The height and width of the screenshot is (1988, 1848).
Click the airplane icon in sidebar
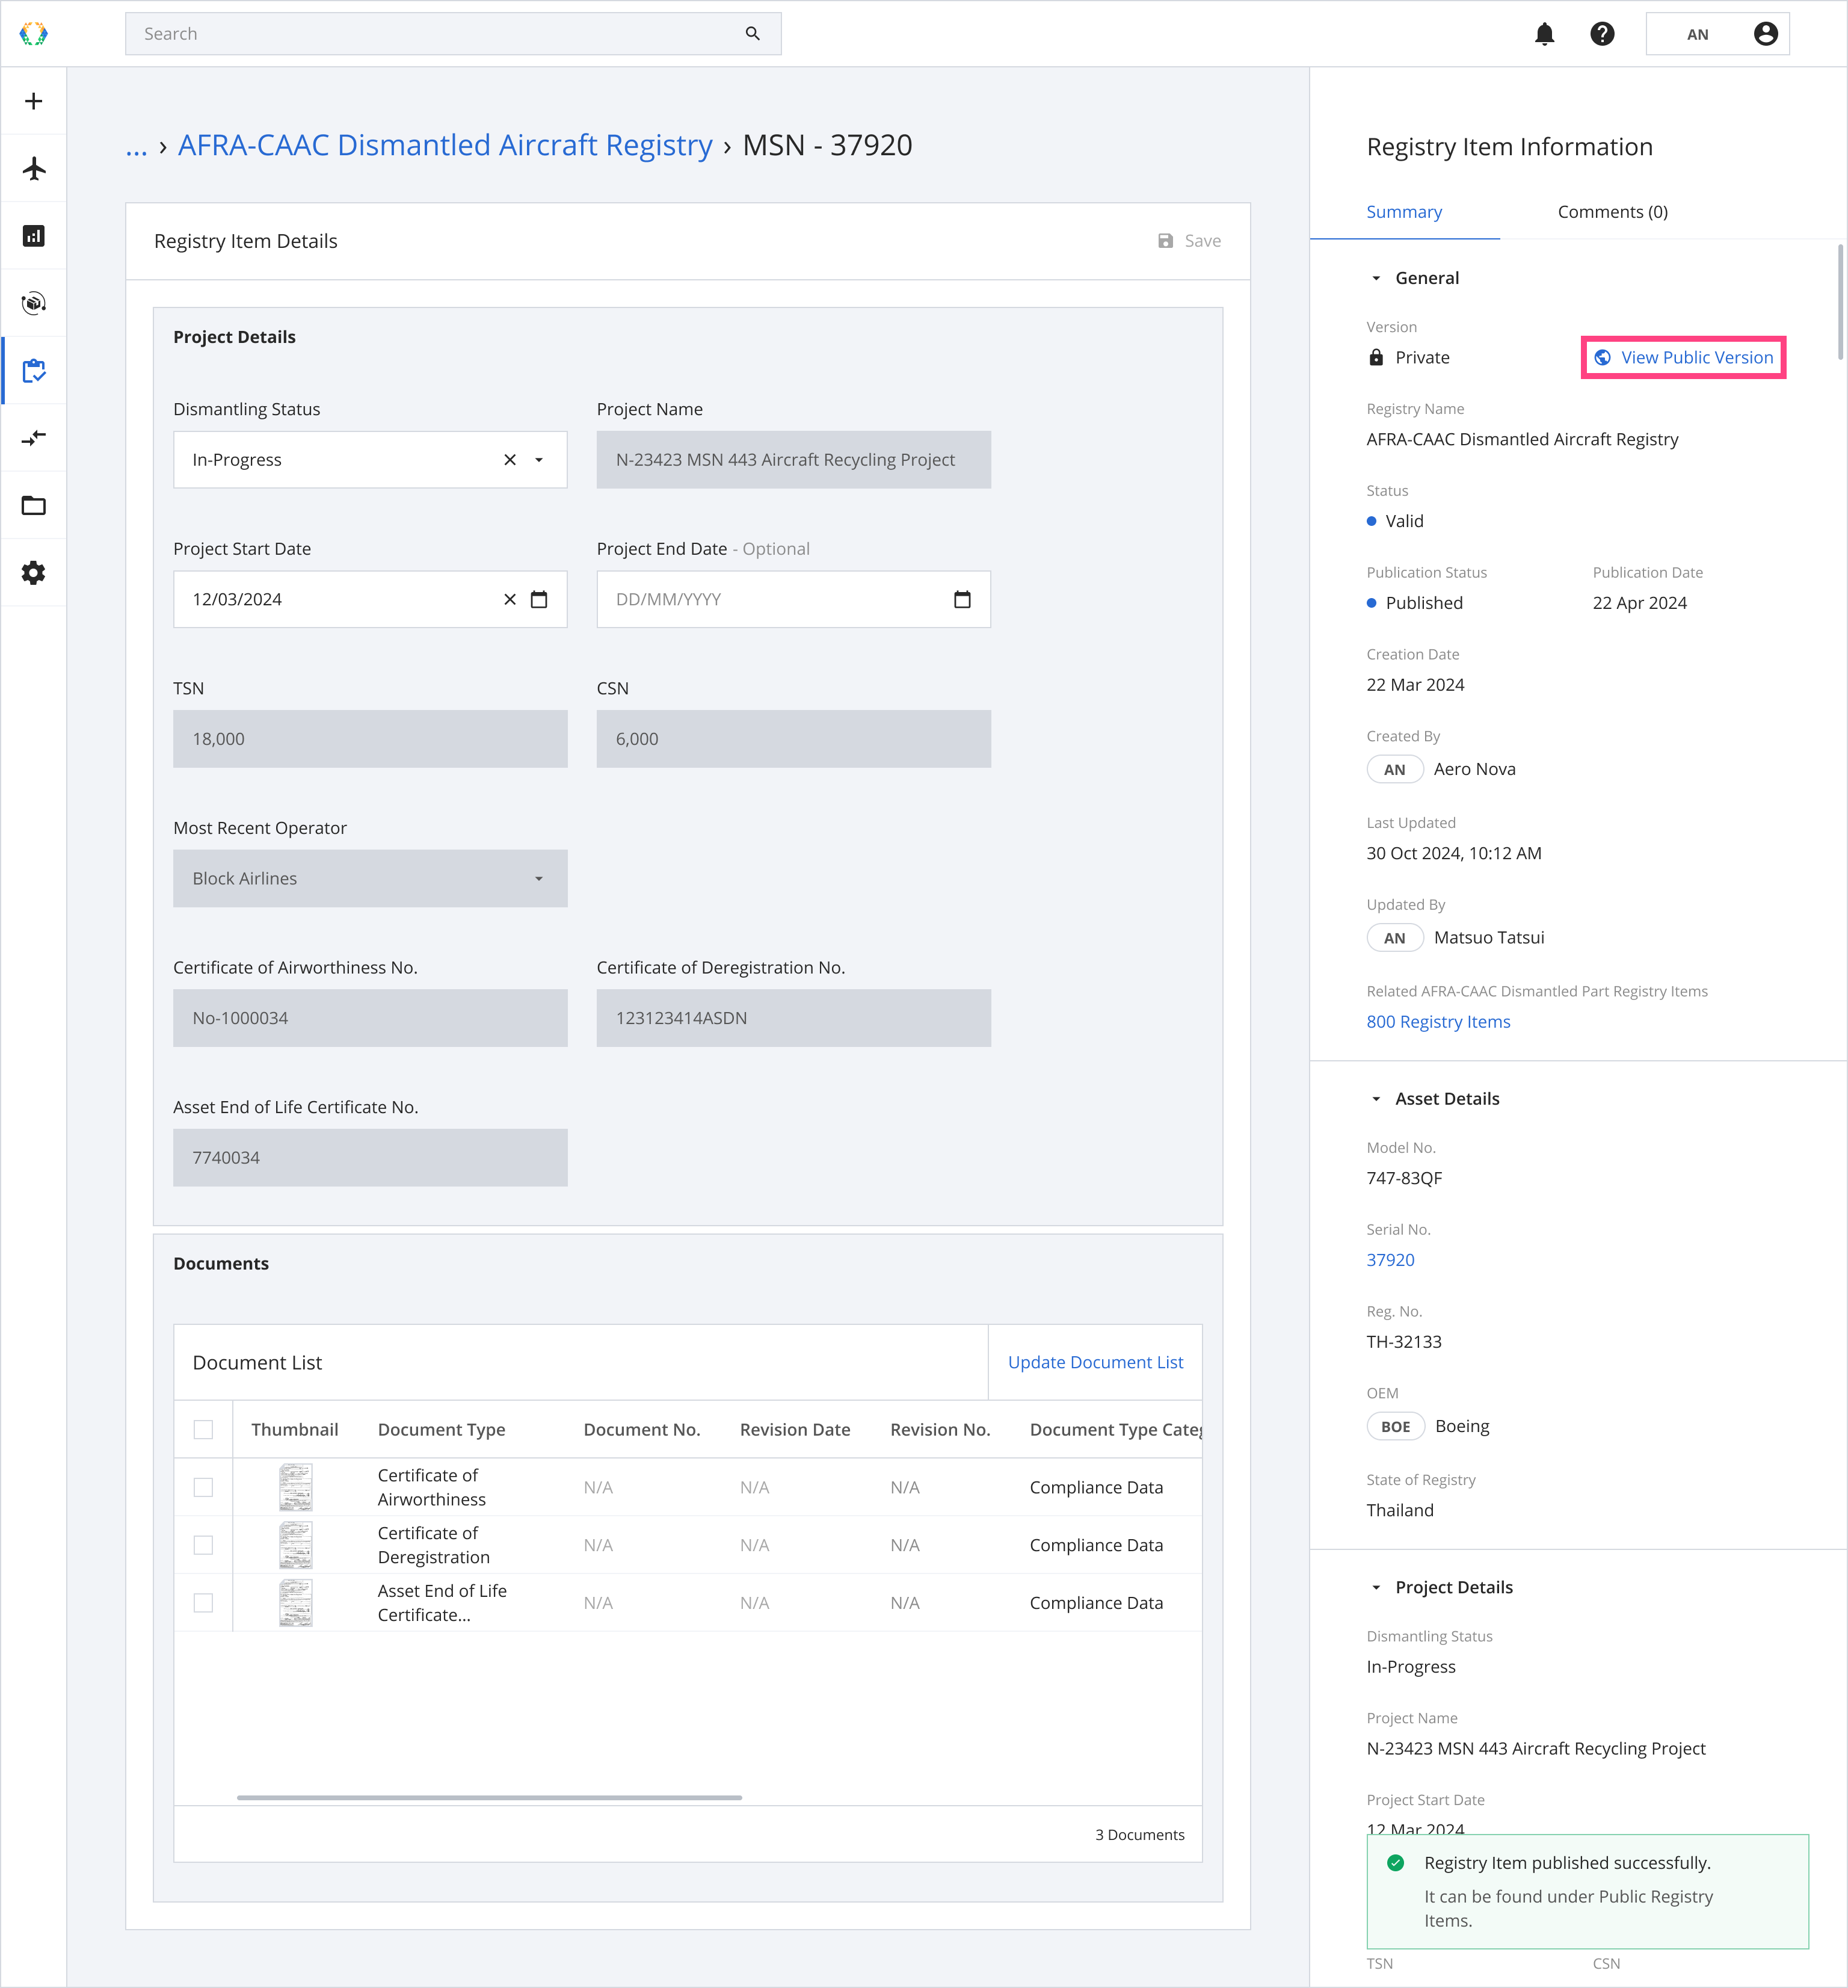[34, 168]
